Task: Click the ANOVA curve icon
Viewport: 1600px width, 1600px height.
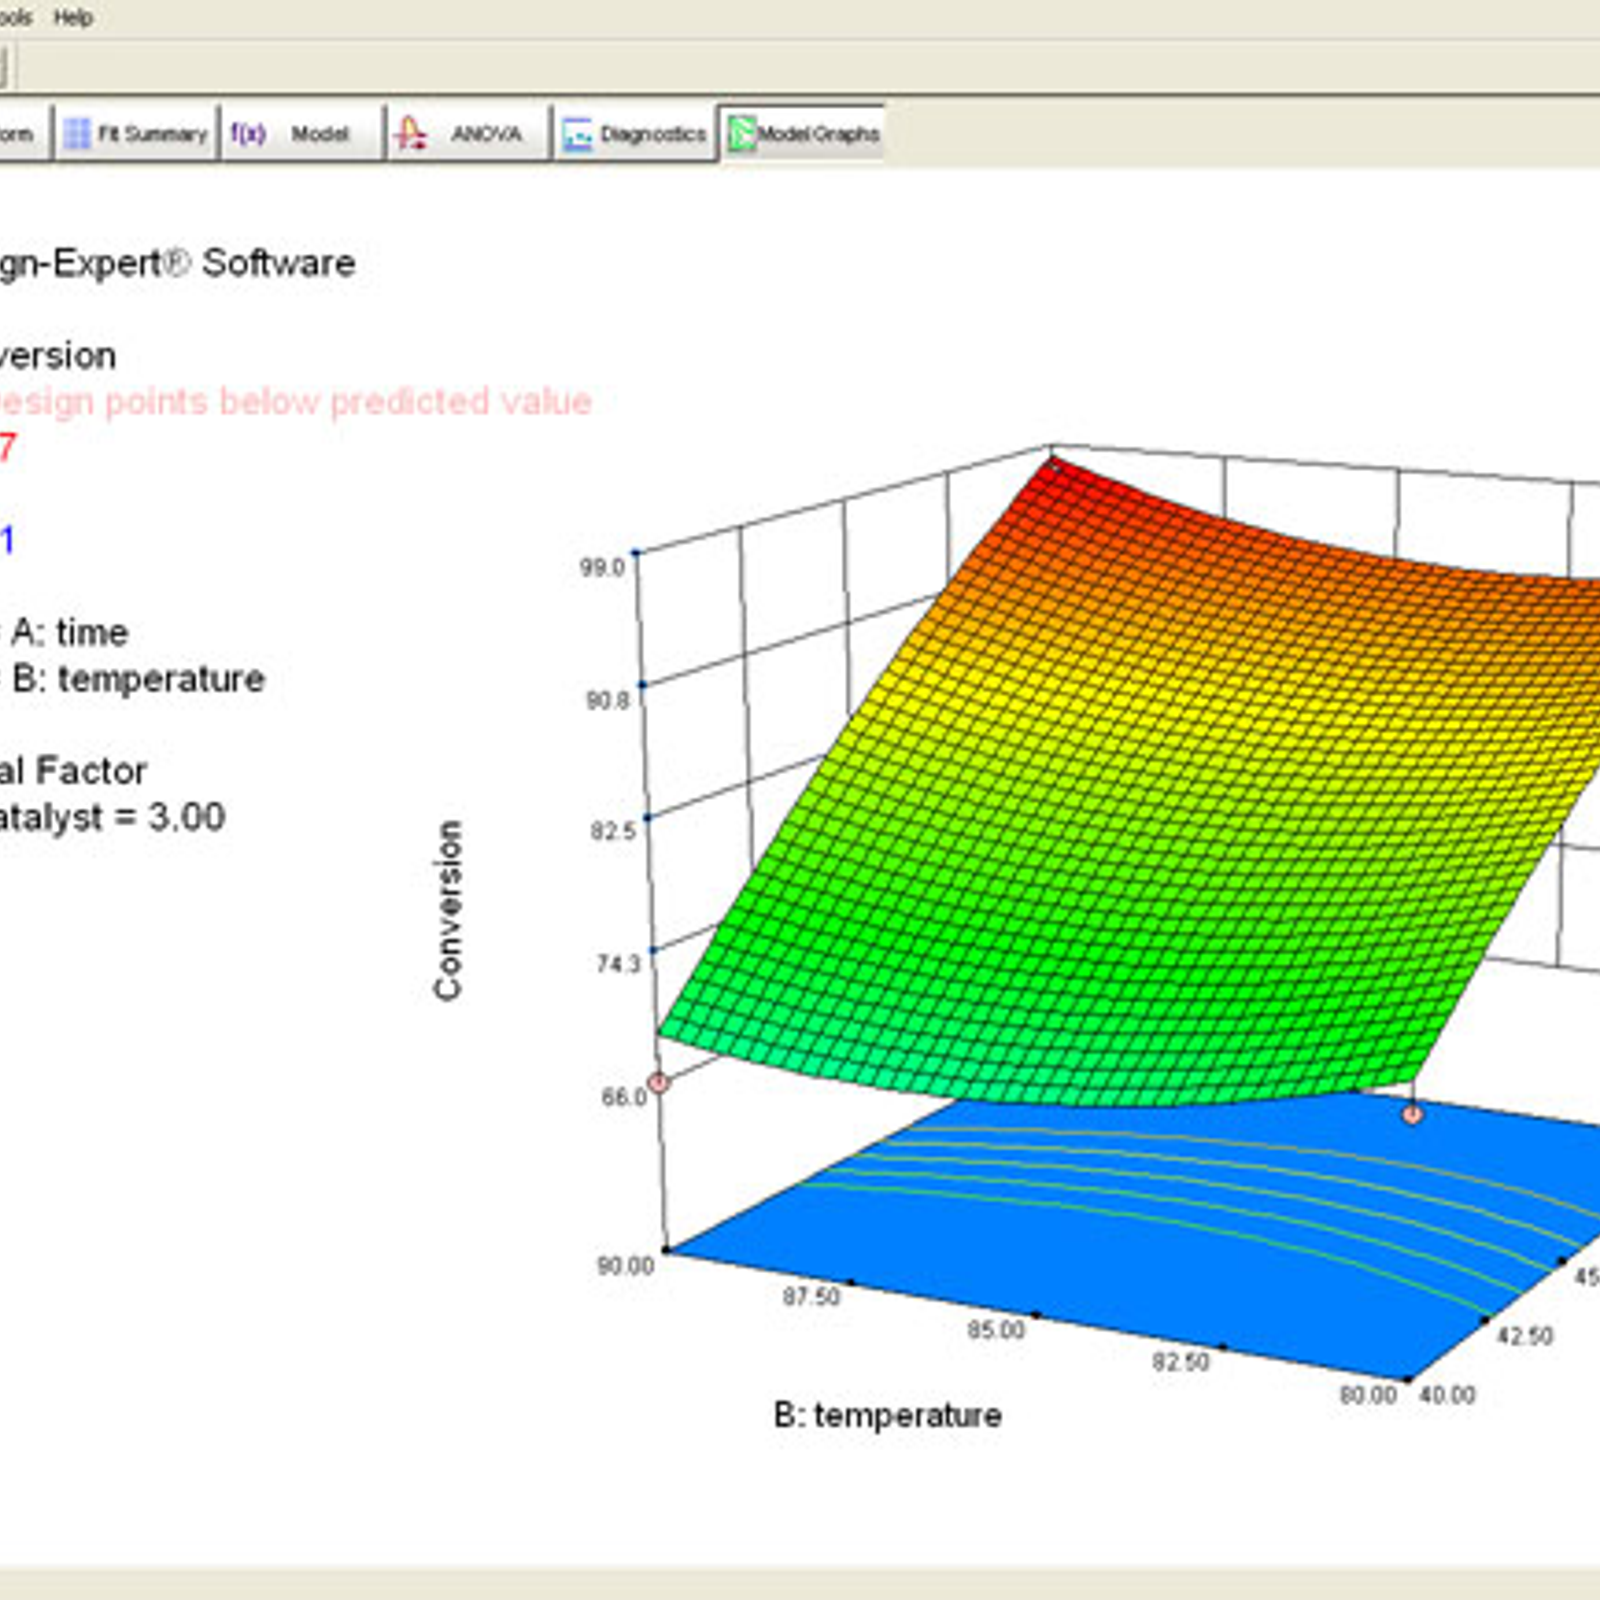Action: (x=410, y=133)
